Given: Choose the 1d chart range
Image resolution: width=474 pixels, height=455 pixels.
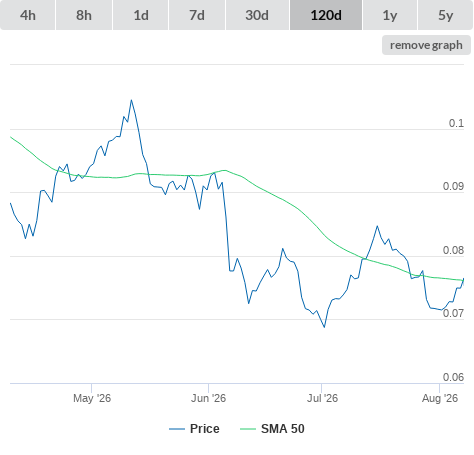Looking at the screenshot, I should pos(141,15).
